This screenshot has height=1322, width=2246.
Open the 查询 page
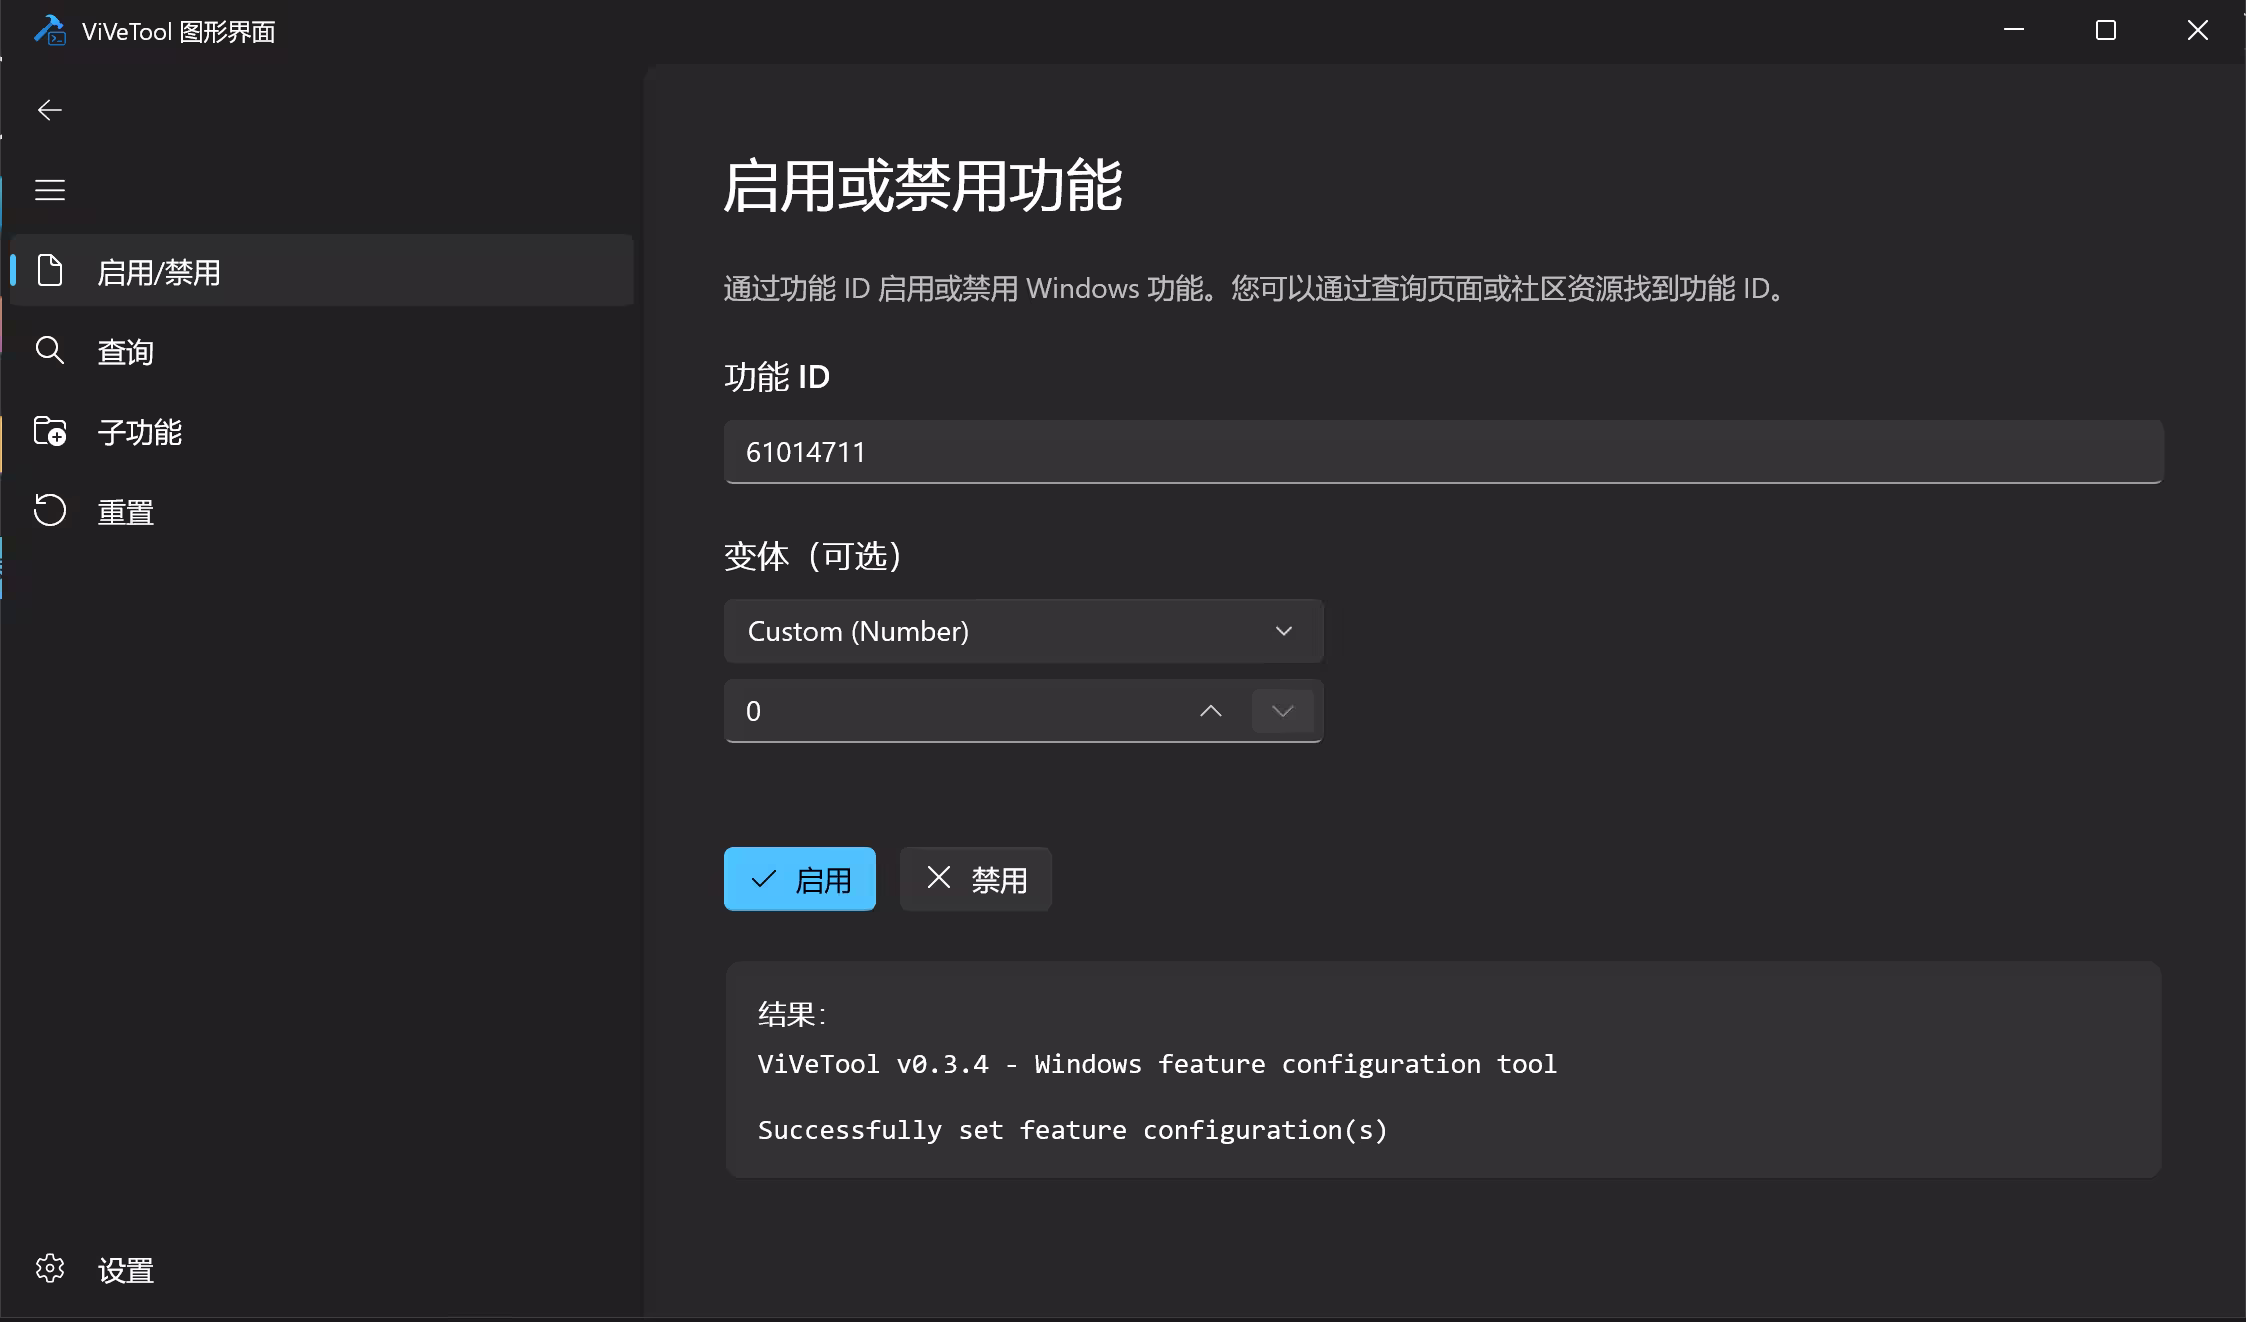(322, 351)
